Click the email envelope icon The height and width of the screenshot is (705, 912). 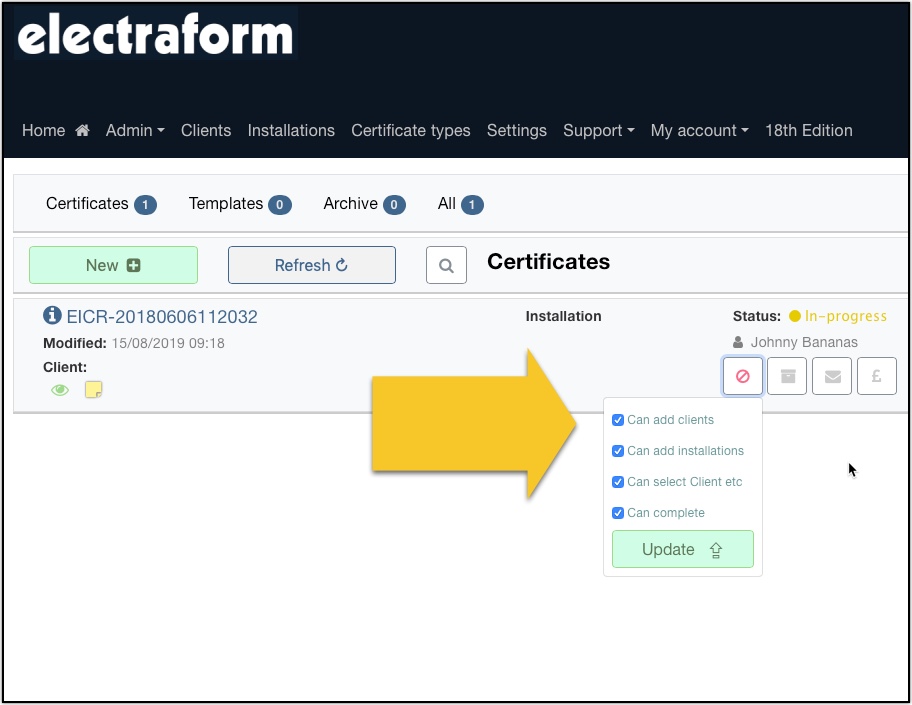tap(832, 376)
